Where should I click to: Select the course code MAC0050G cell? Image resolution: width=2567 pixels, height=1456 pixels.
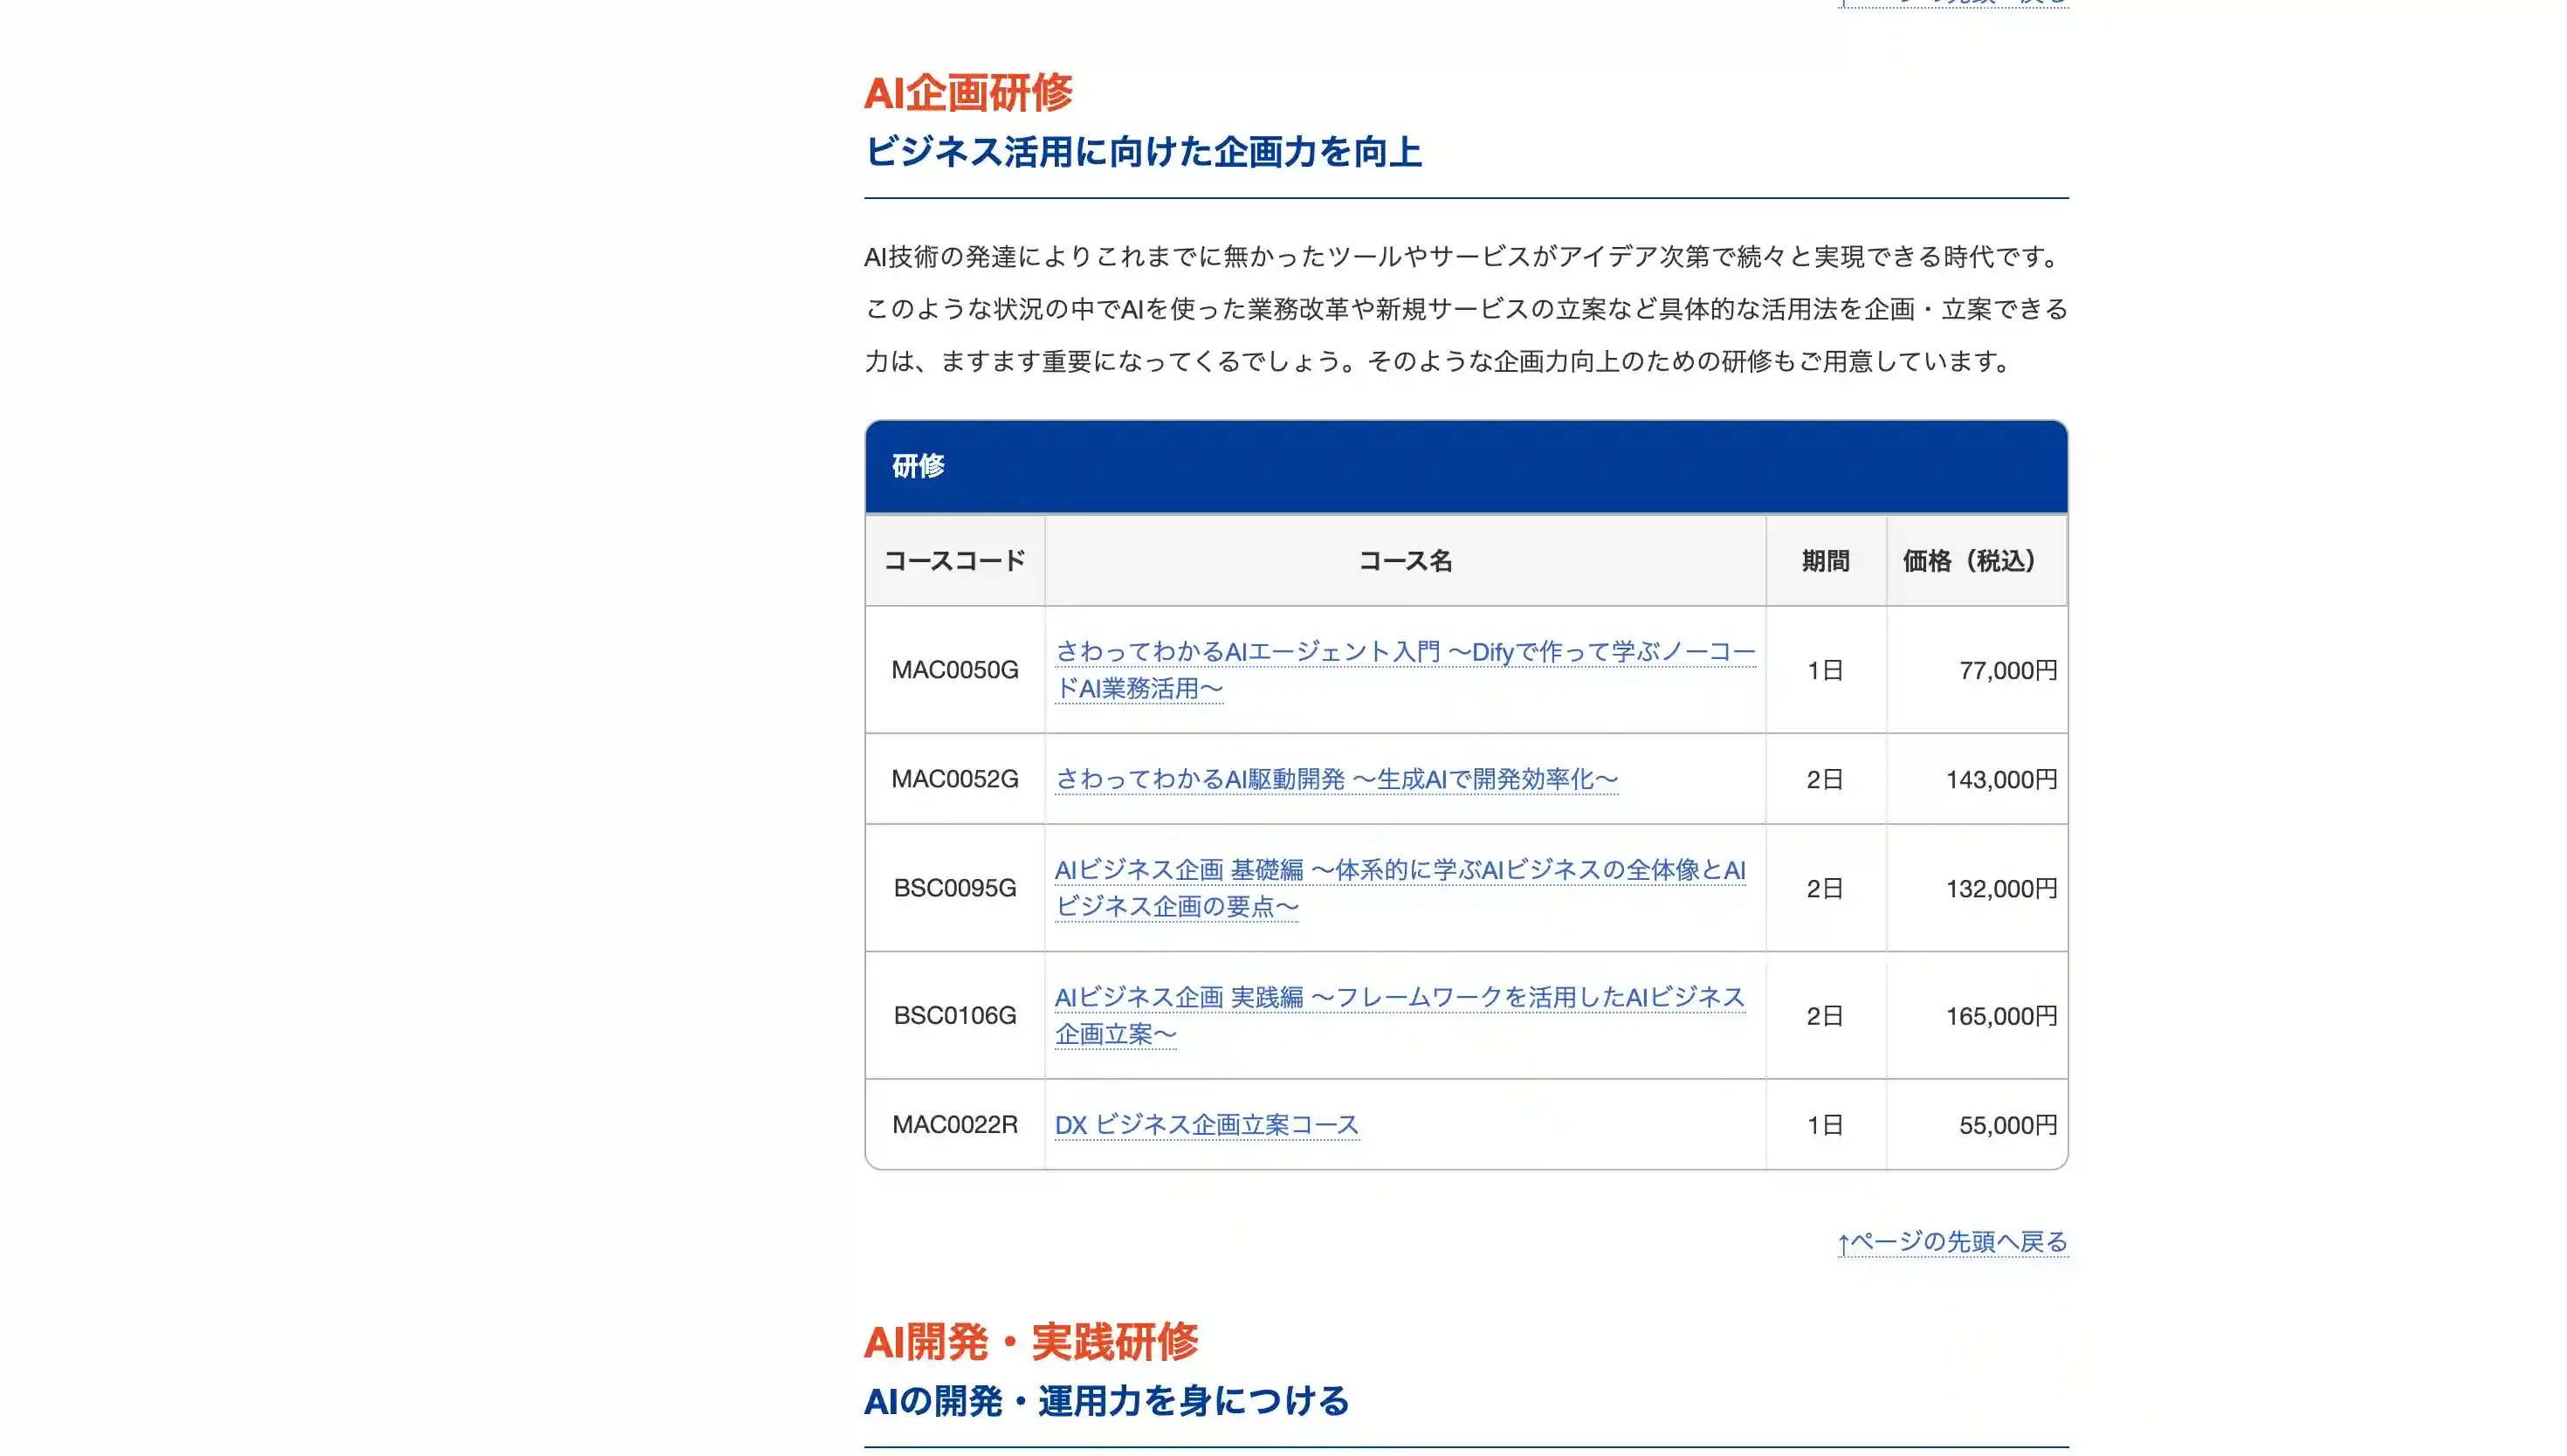tap(955, 670)
